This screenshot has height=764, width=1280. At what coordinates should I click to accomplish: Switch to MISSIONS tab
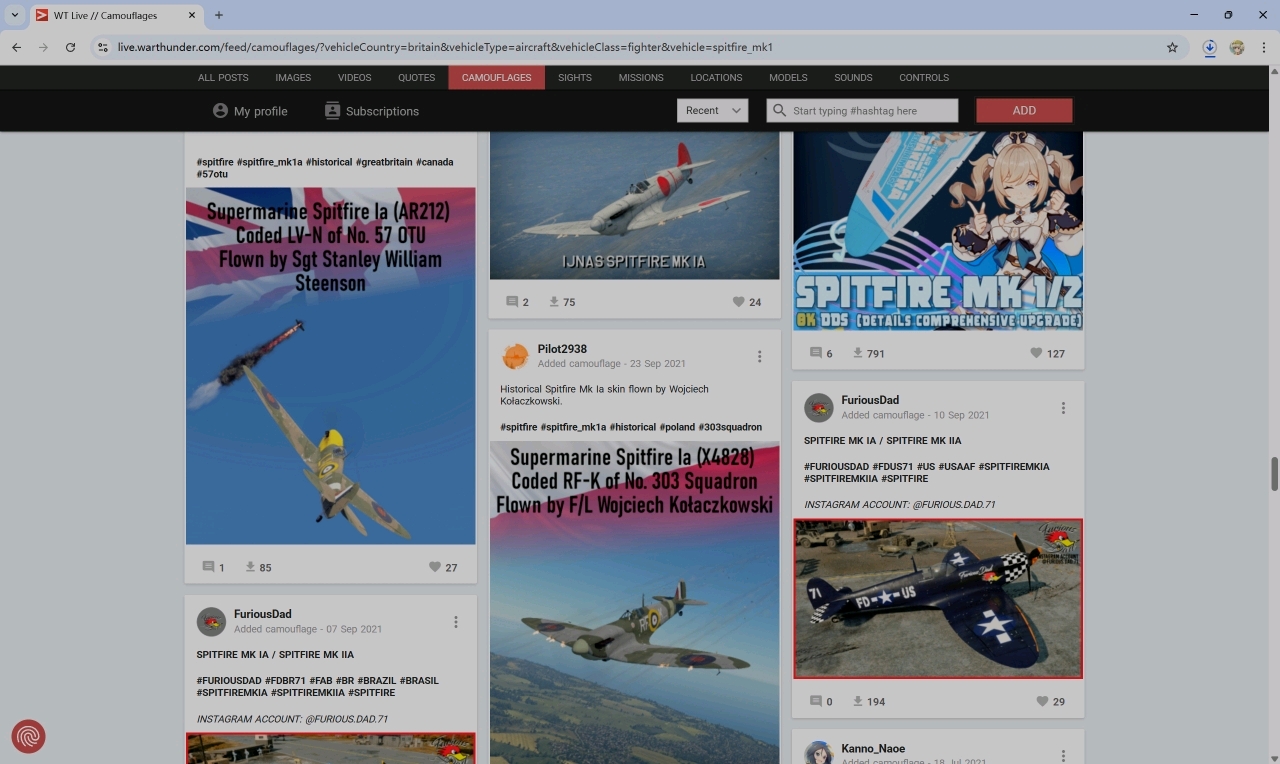point(641,77)
